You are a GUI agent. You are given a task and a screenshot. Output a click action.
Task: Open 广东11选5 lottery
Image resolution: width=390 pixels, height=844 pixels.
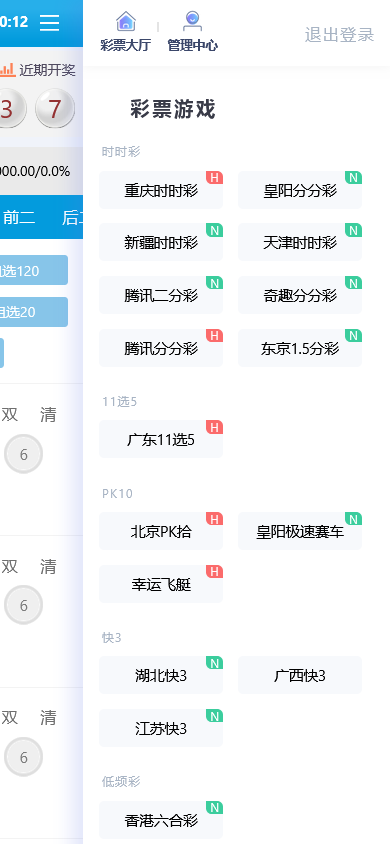[161, 440]
